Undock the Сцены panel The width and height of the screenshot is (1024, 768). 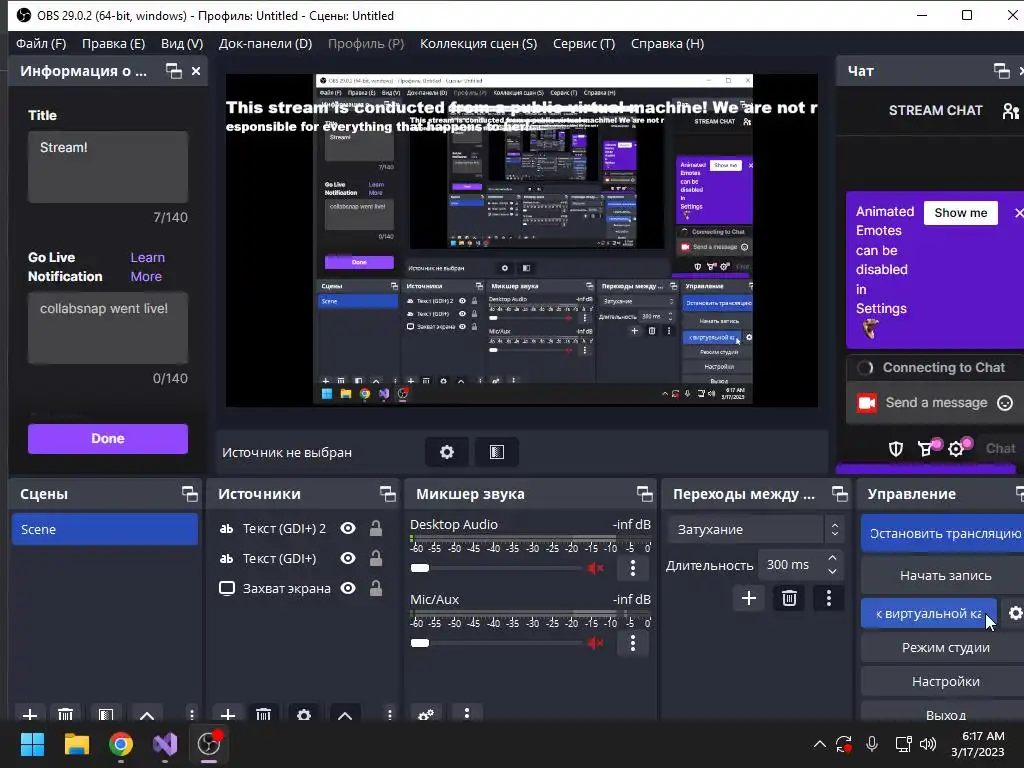(x=189, y=494)
